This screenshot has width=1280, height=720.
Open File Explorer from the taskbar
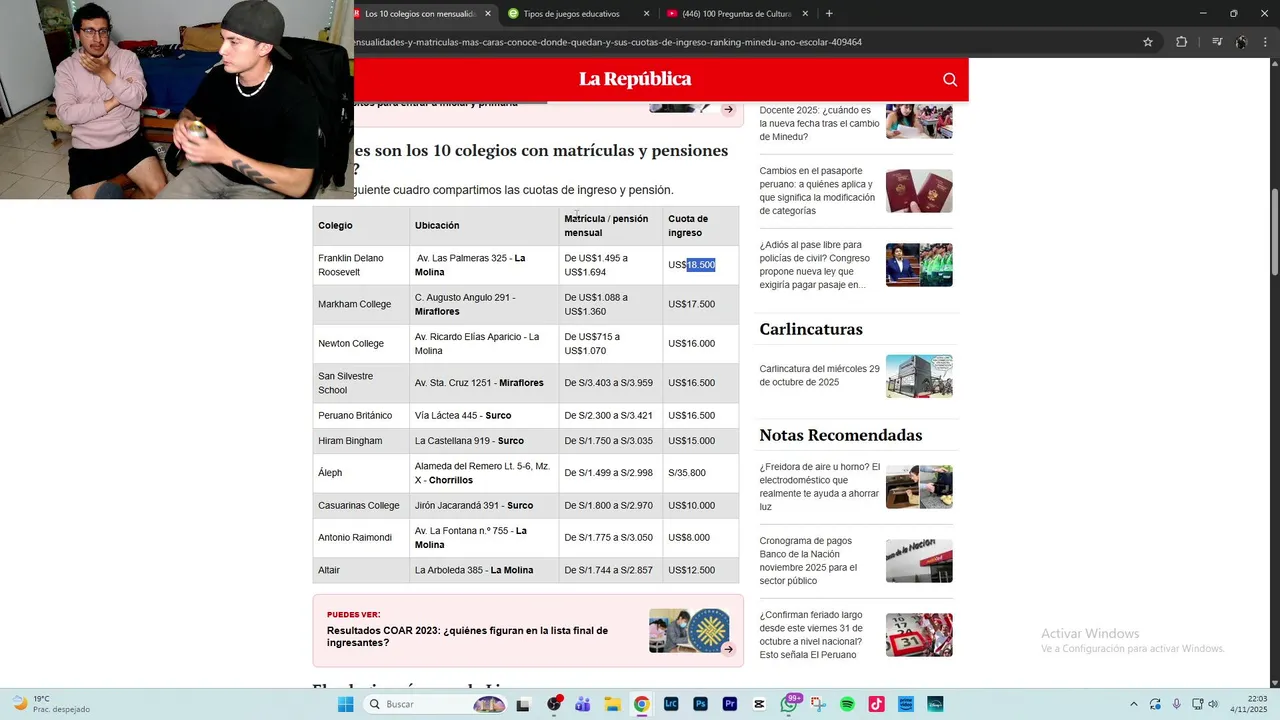[612, 704]
